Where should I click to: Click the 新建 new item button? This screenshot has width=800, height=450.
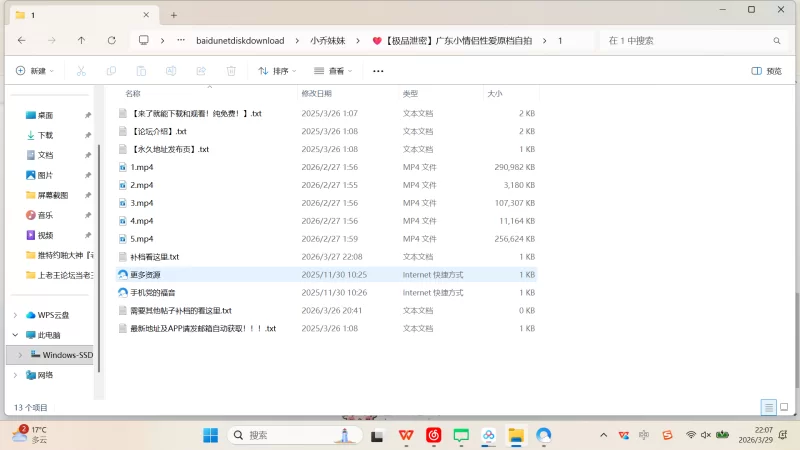coord(34,71)
